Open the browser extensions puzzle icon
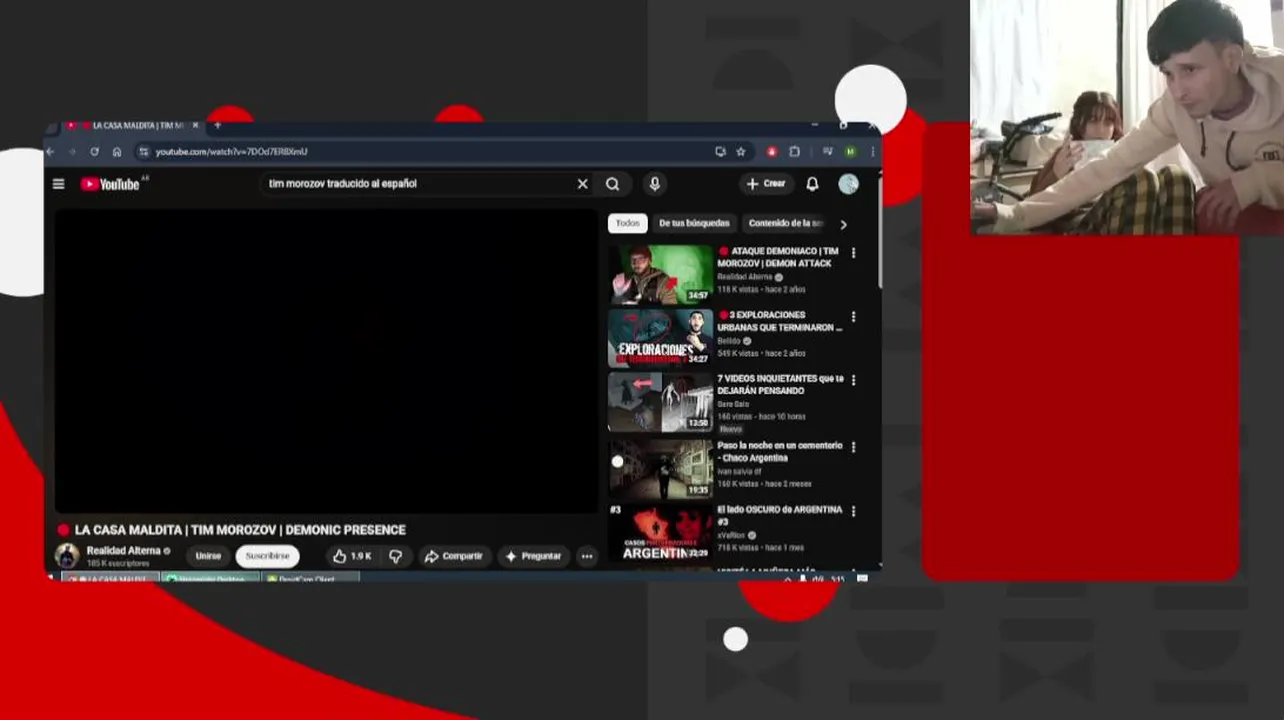Screen dimensions: 1284x720 click(794, 152)
